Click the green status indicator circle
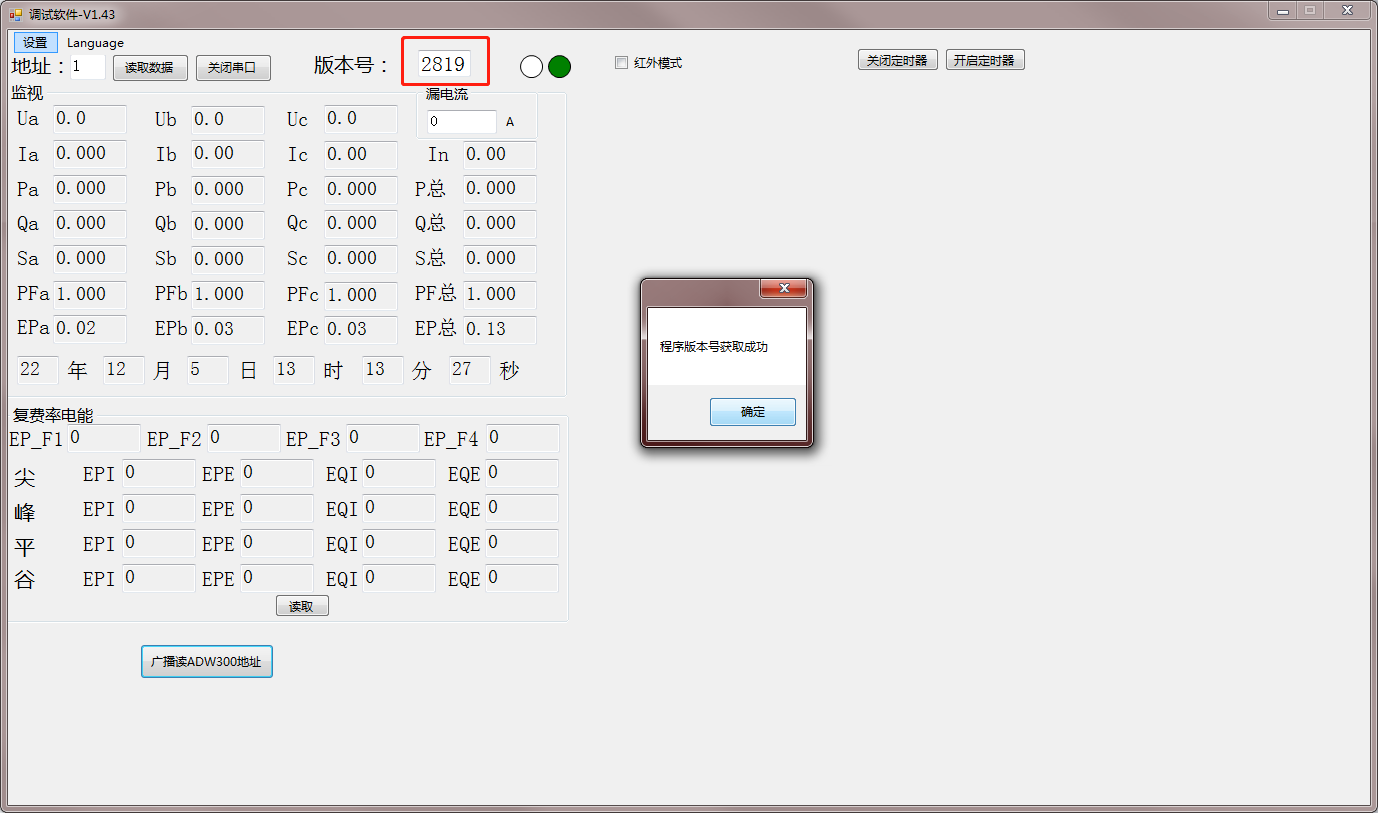Viewport: 1378px width, 813px height. [559, 67]
